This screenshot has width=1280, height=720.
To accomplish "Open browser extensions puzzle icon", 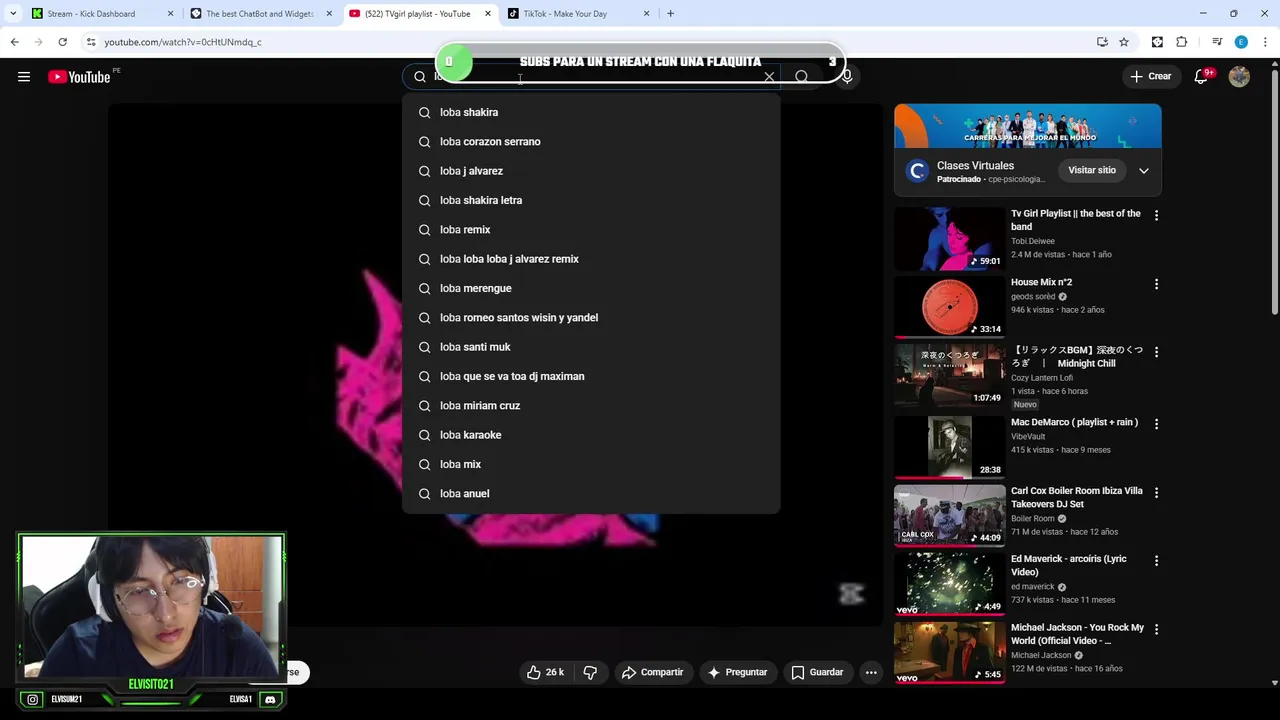I will point(1182,42).
